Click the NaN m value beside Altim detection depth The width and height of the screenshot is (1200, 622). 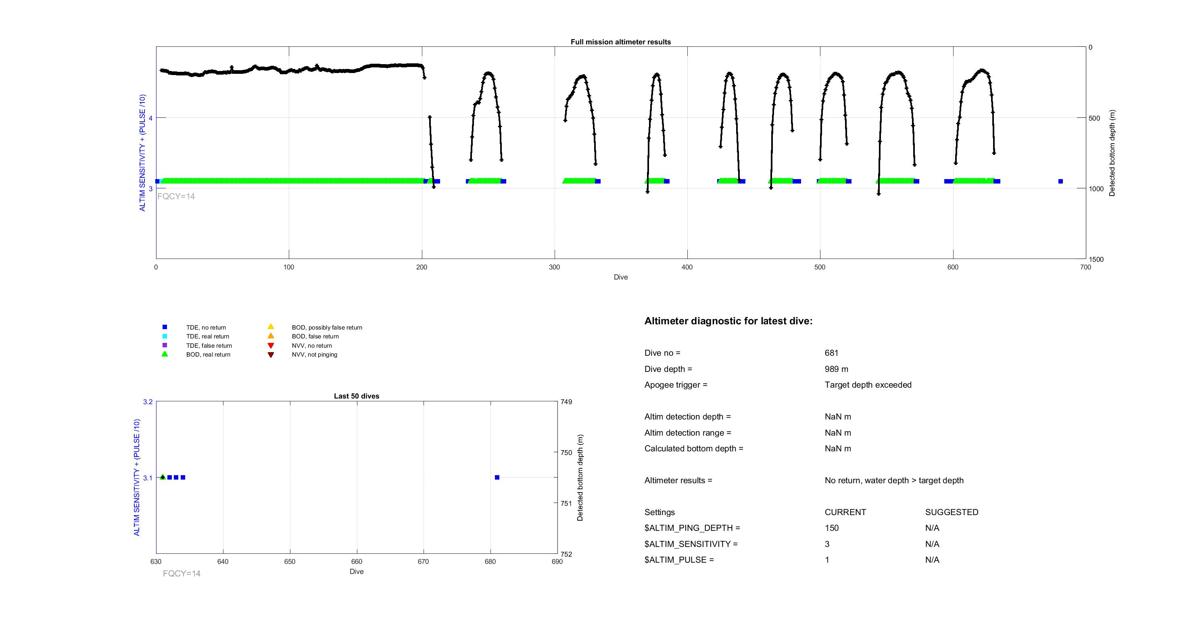(x=838, y=417)
